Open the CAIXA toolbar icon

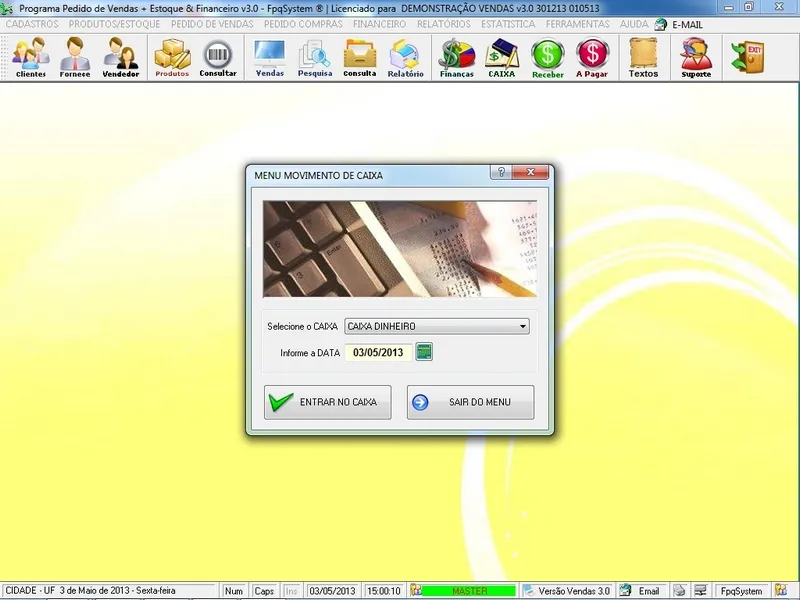tap(501, 57)
